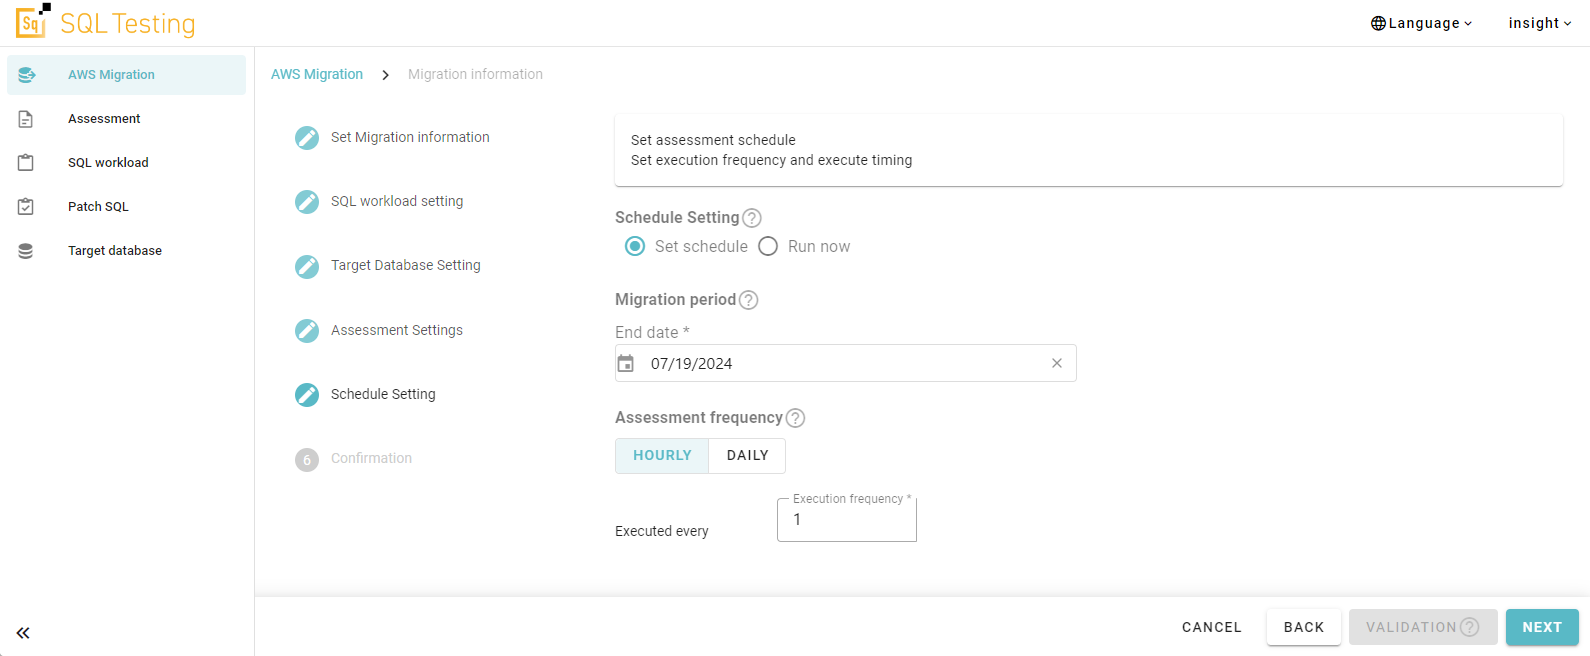Click the pencil icon for Set Migration information
The width and height of the screenshot is (1590, 656).
coord(307,138)
